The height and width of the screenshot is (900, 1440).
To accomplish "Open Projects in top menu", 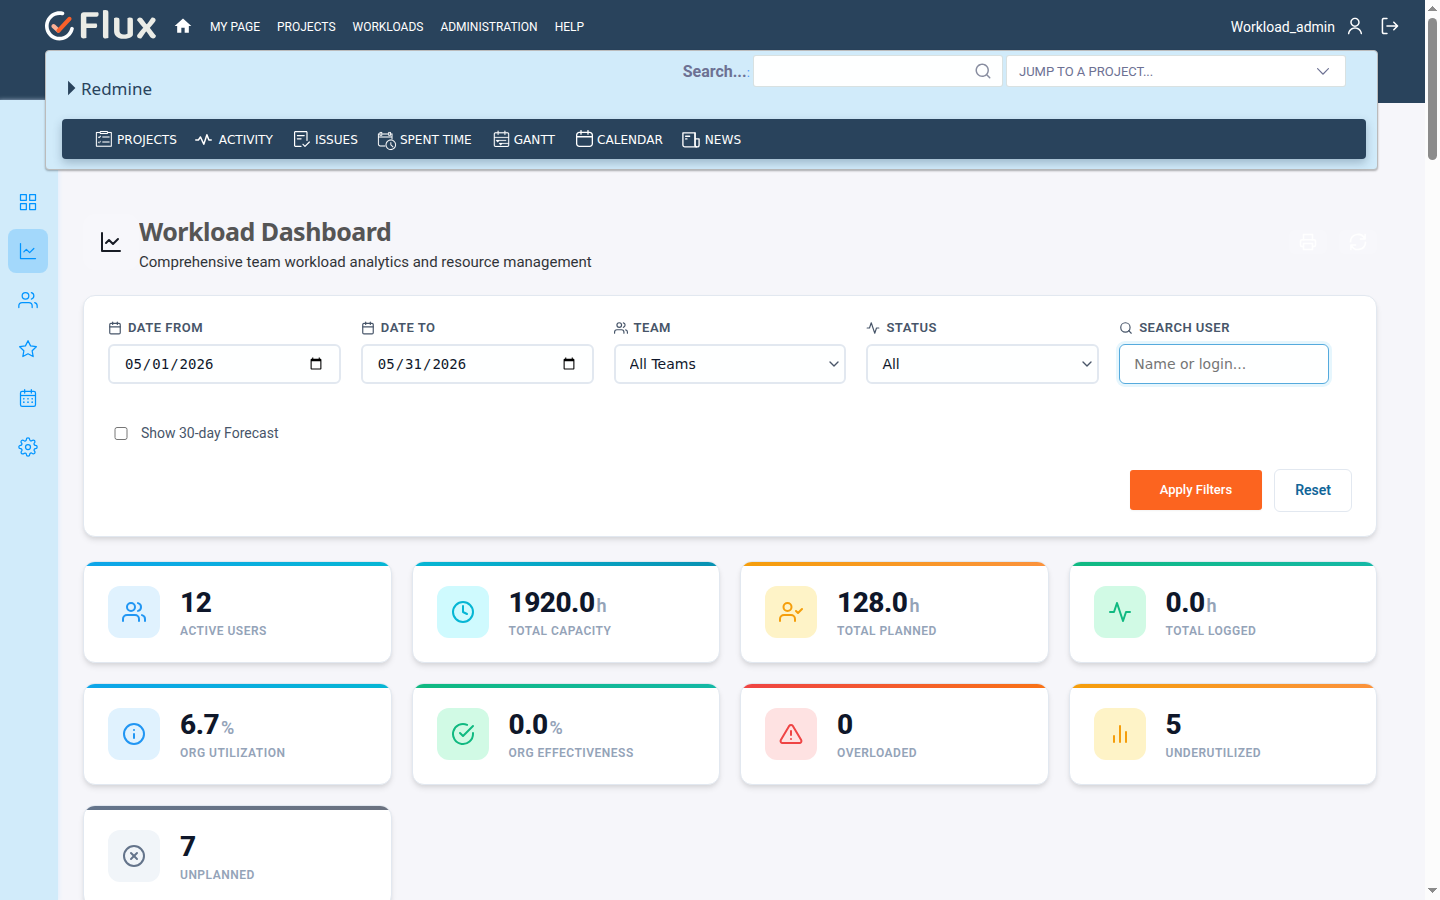I will point(306,27).
